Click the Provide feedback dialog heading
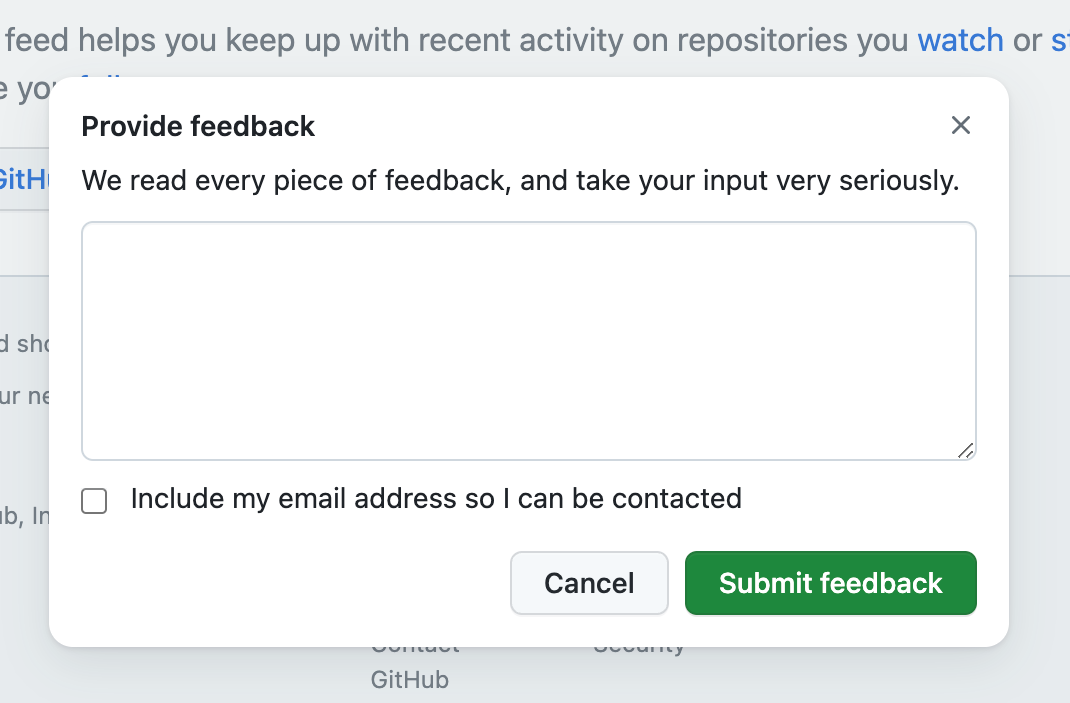Screen dimensions: 1070x703 pyautogui.click(x=198, y=126)
